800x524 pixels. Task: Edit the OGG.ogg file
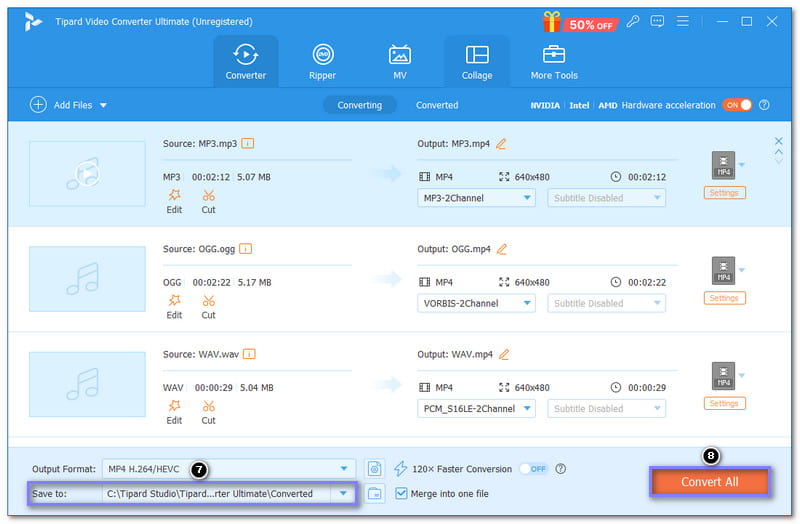tap(174, 308)
